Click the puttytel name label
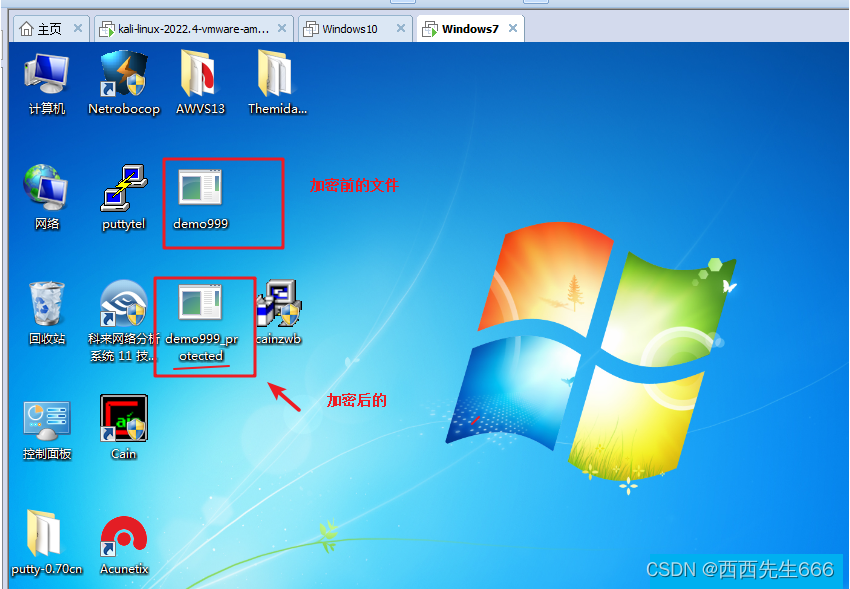Image resolution: width=850 pixels, height=589 pixels. 124,224
